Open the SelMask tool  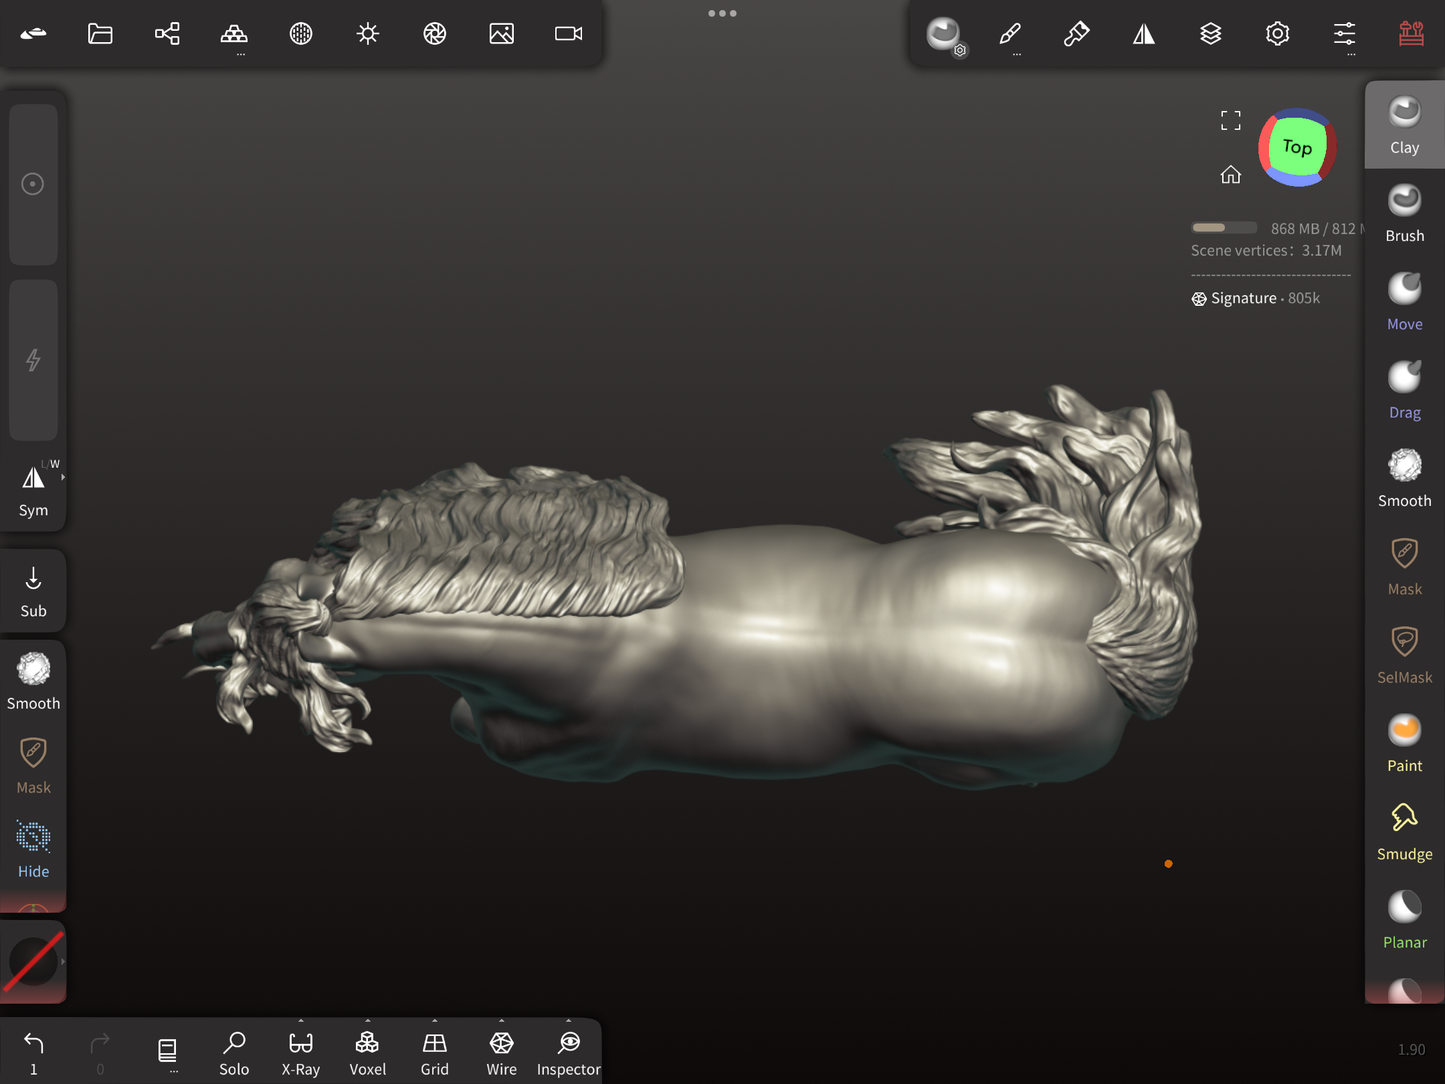[x=1404, y=654]
